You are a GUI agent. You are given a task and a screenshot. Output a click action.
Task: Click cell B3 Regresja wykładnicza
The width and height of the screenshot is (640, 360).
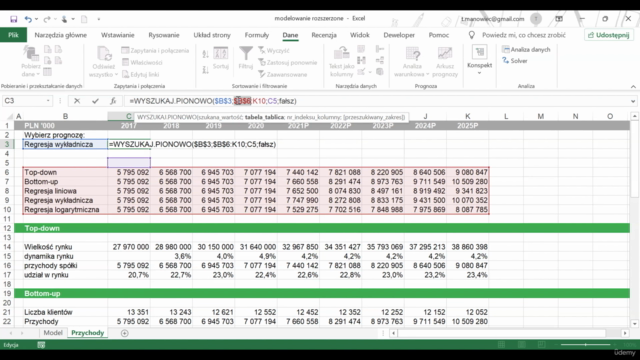(x=65, y=144)
